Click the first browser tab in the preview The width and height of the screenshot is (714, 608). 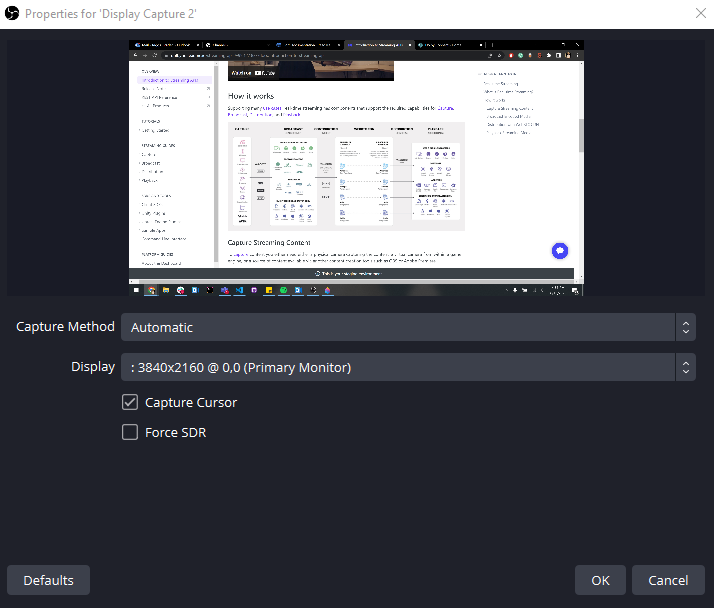pos(165,45)
